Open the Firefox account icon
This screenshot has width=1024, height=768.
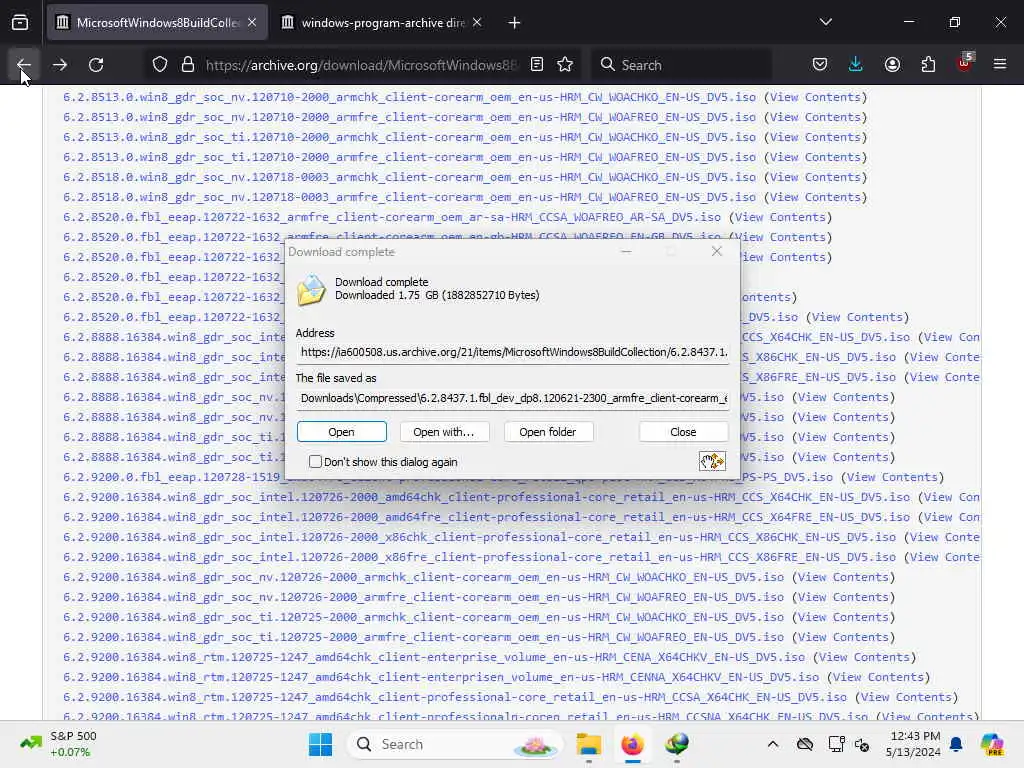892,65
